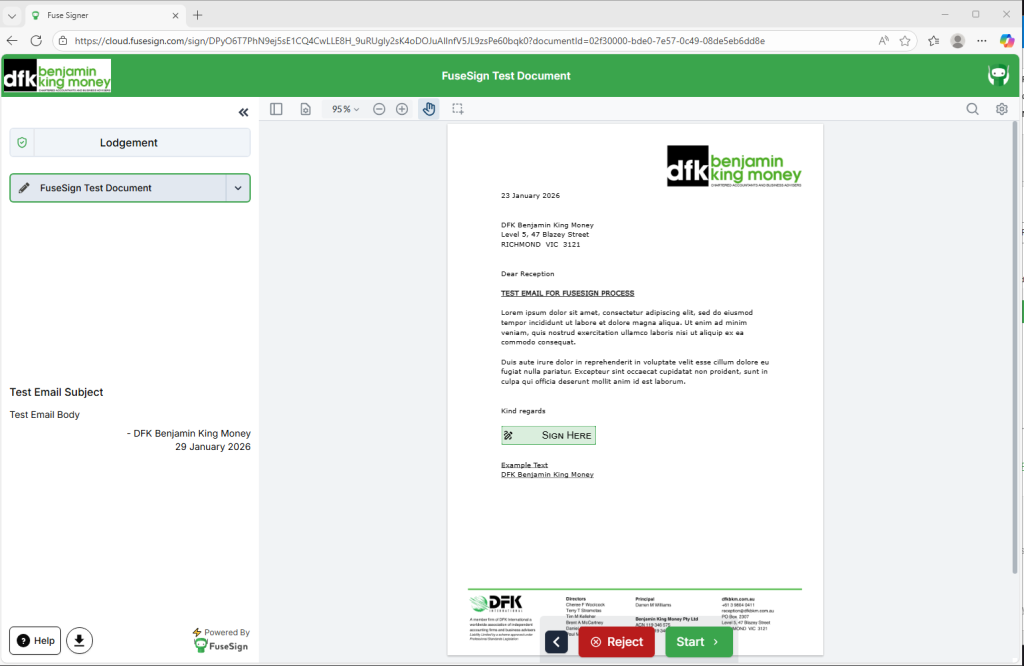Open the 95% zoom level dropdown

pos(345,109)
